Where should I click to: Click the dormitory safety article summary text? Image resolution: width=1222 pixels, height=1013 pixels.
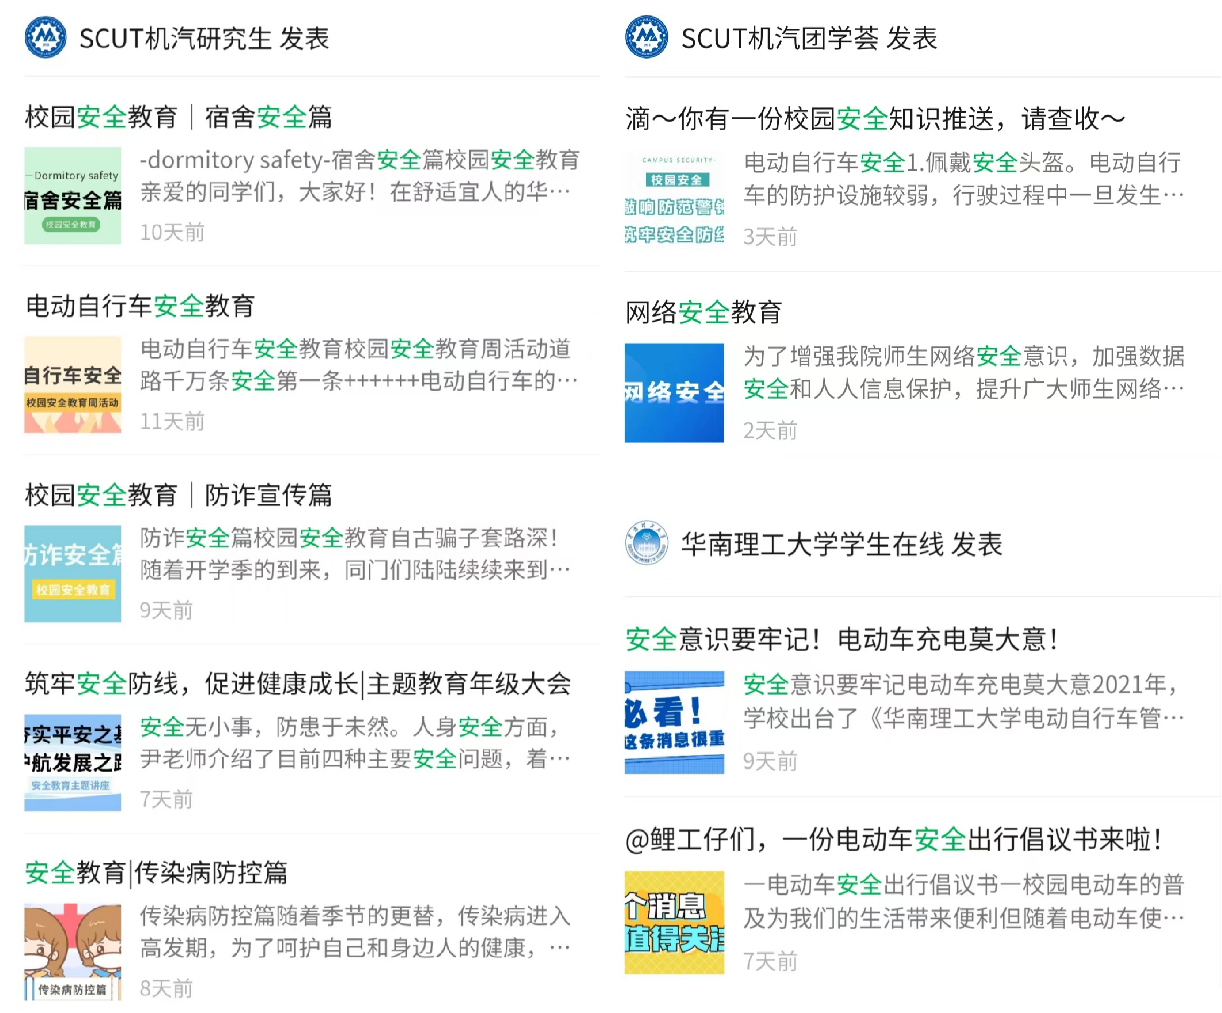pos(360,175)
